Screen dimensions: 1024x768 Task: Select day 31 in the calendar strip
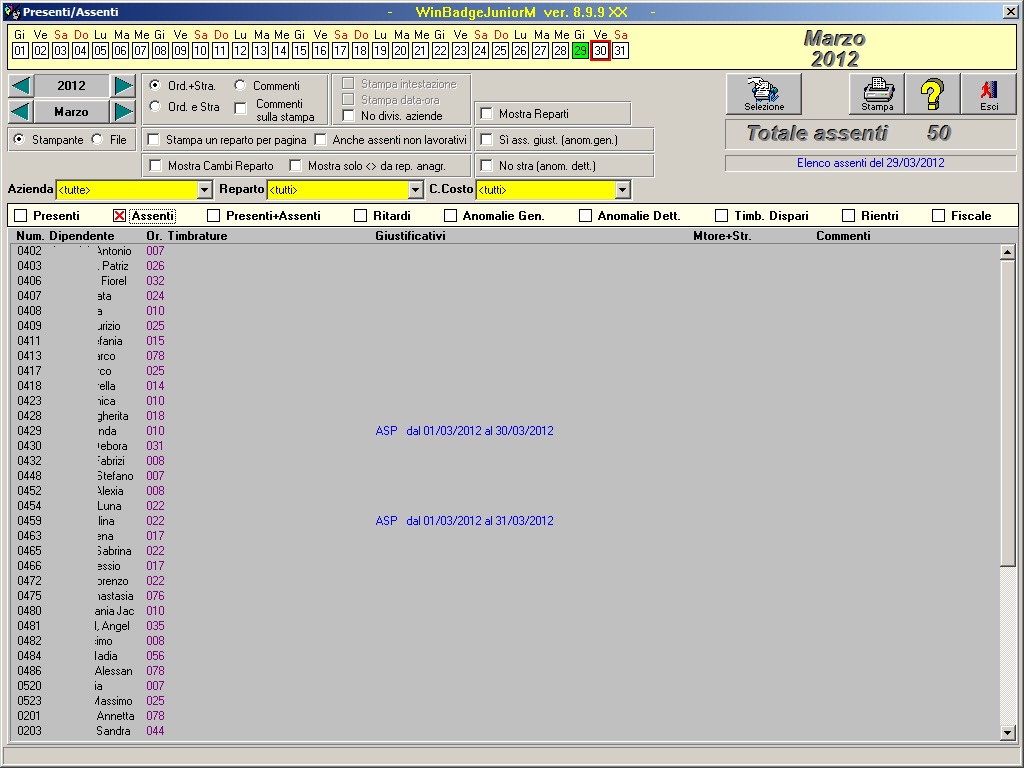click(621, 51)
